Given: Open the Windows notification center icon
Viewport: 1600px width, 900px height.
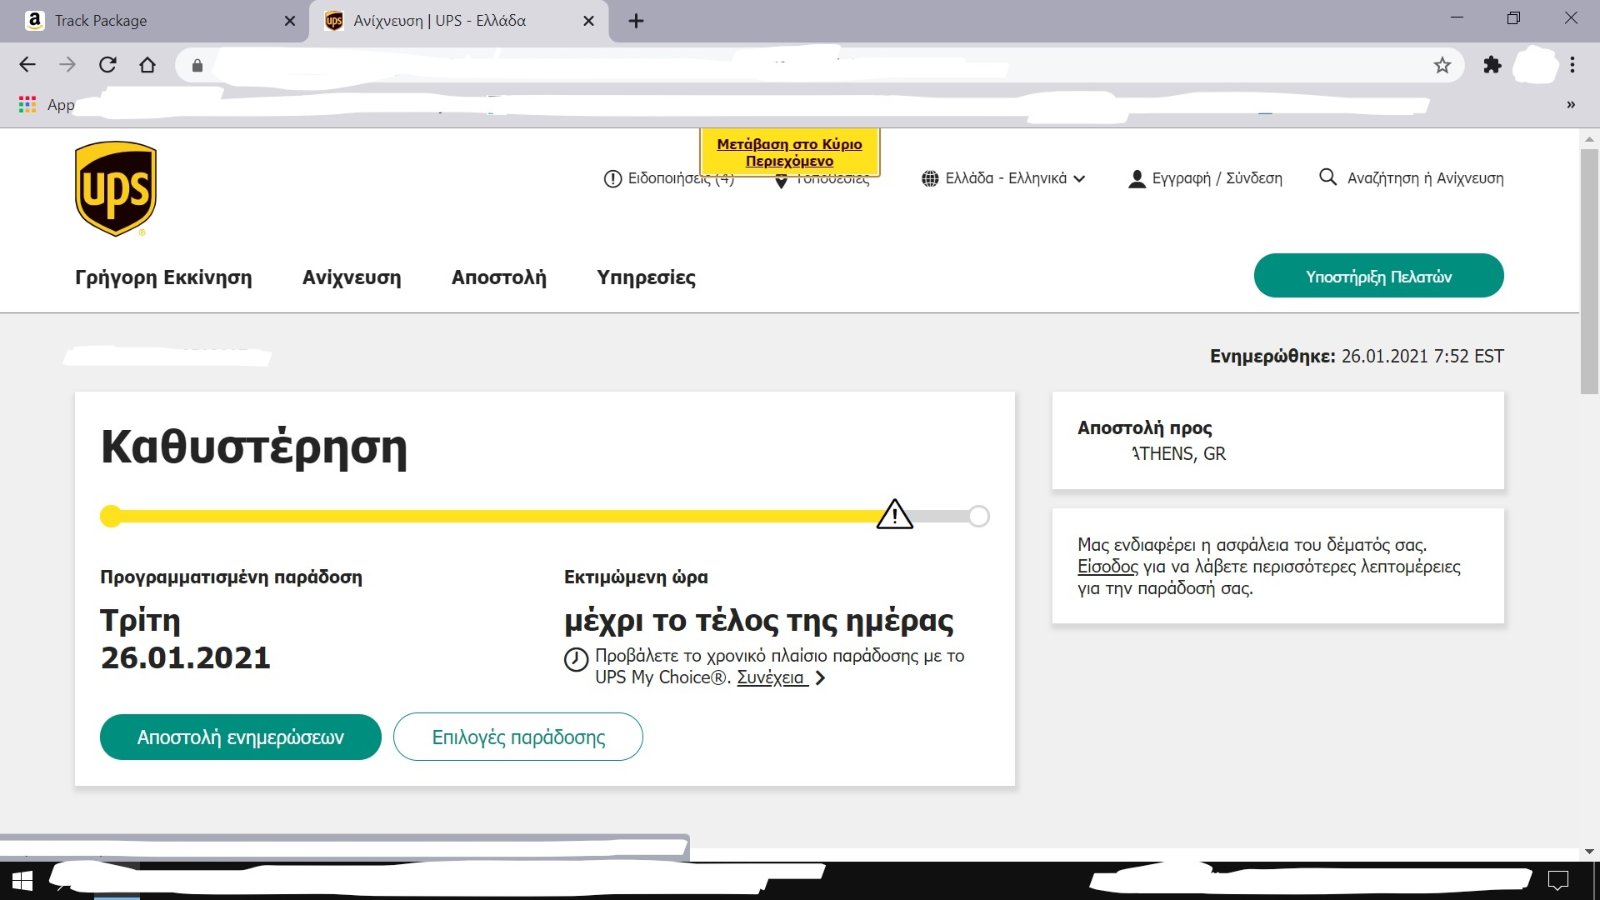Looking at the screenshot, I should click(x=1558, y=880).
